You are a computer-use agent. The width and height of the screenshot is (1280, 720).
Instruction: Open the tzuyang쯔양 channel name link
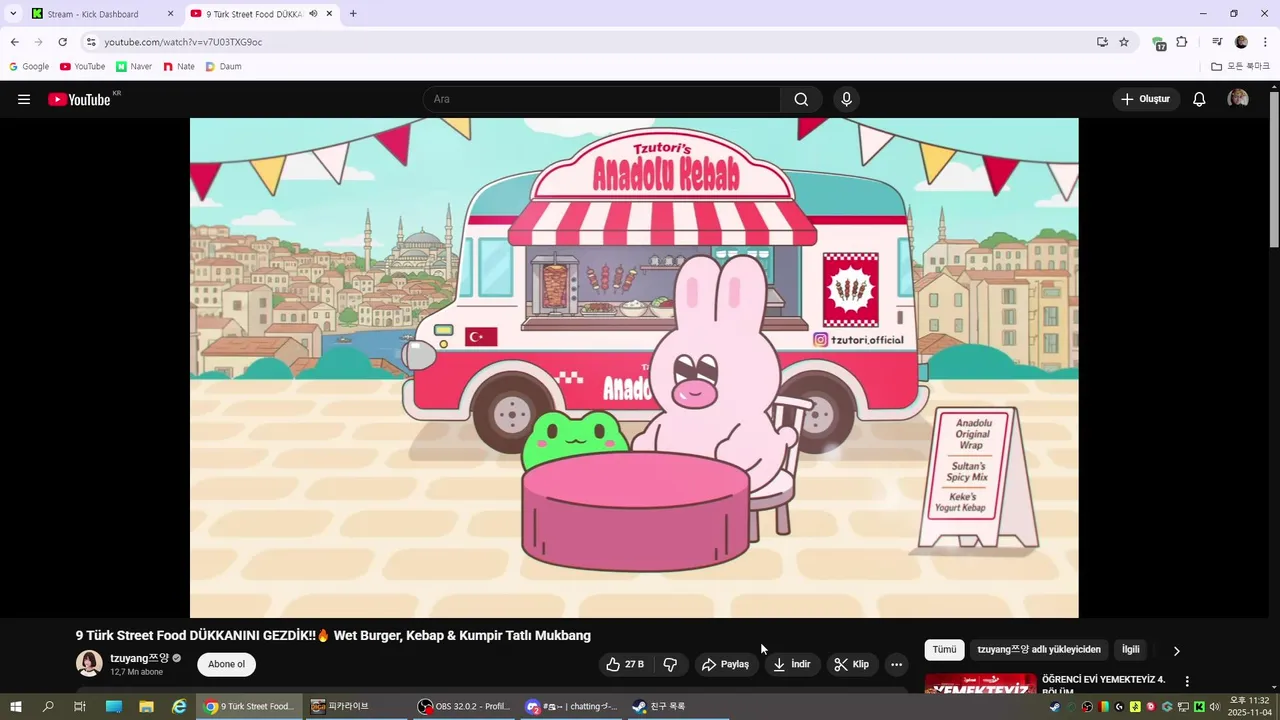[140, 658]
